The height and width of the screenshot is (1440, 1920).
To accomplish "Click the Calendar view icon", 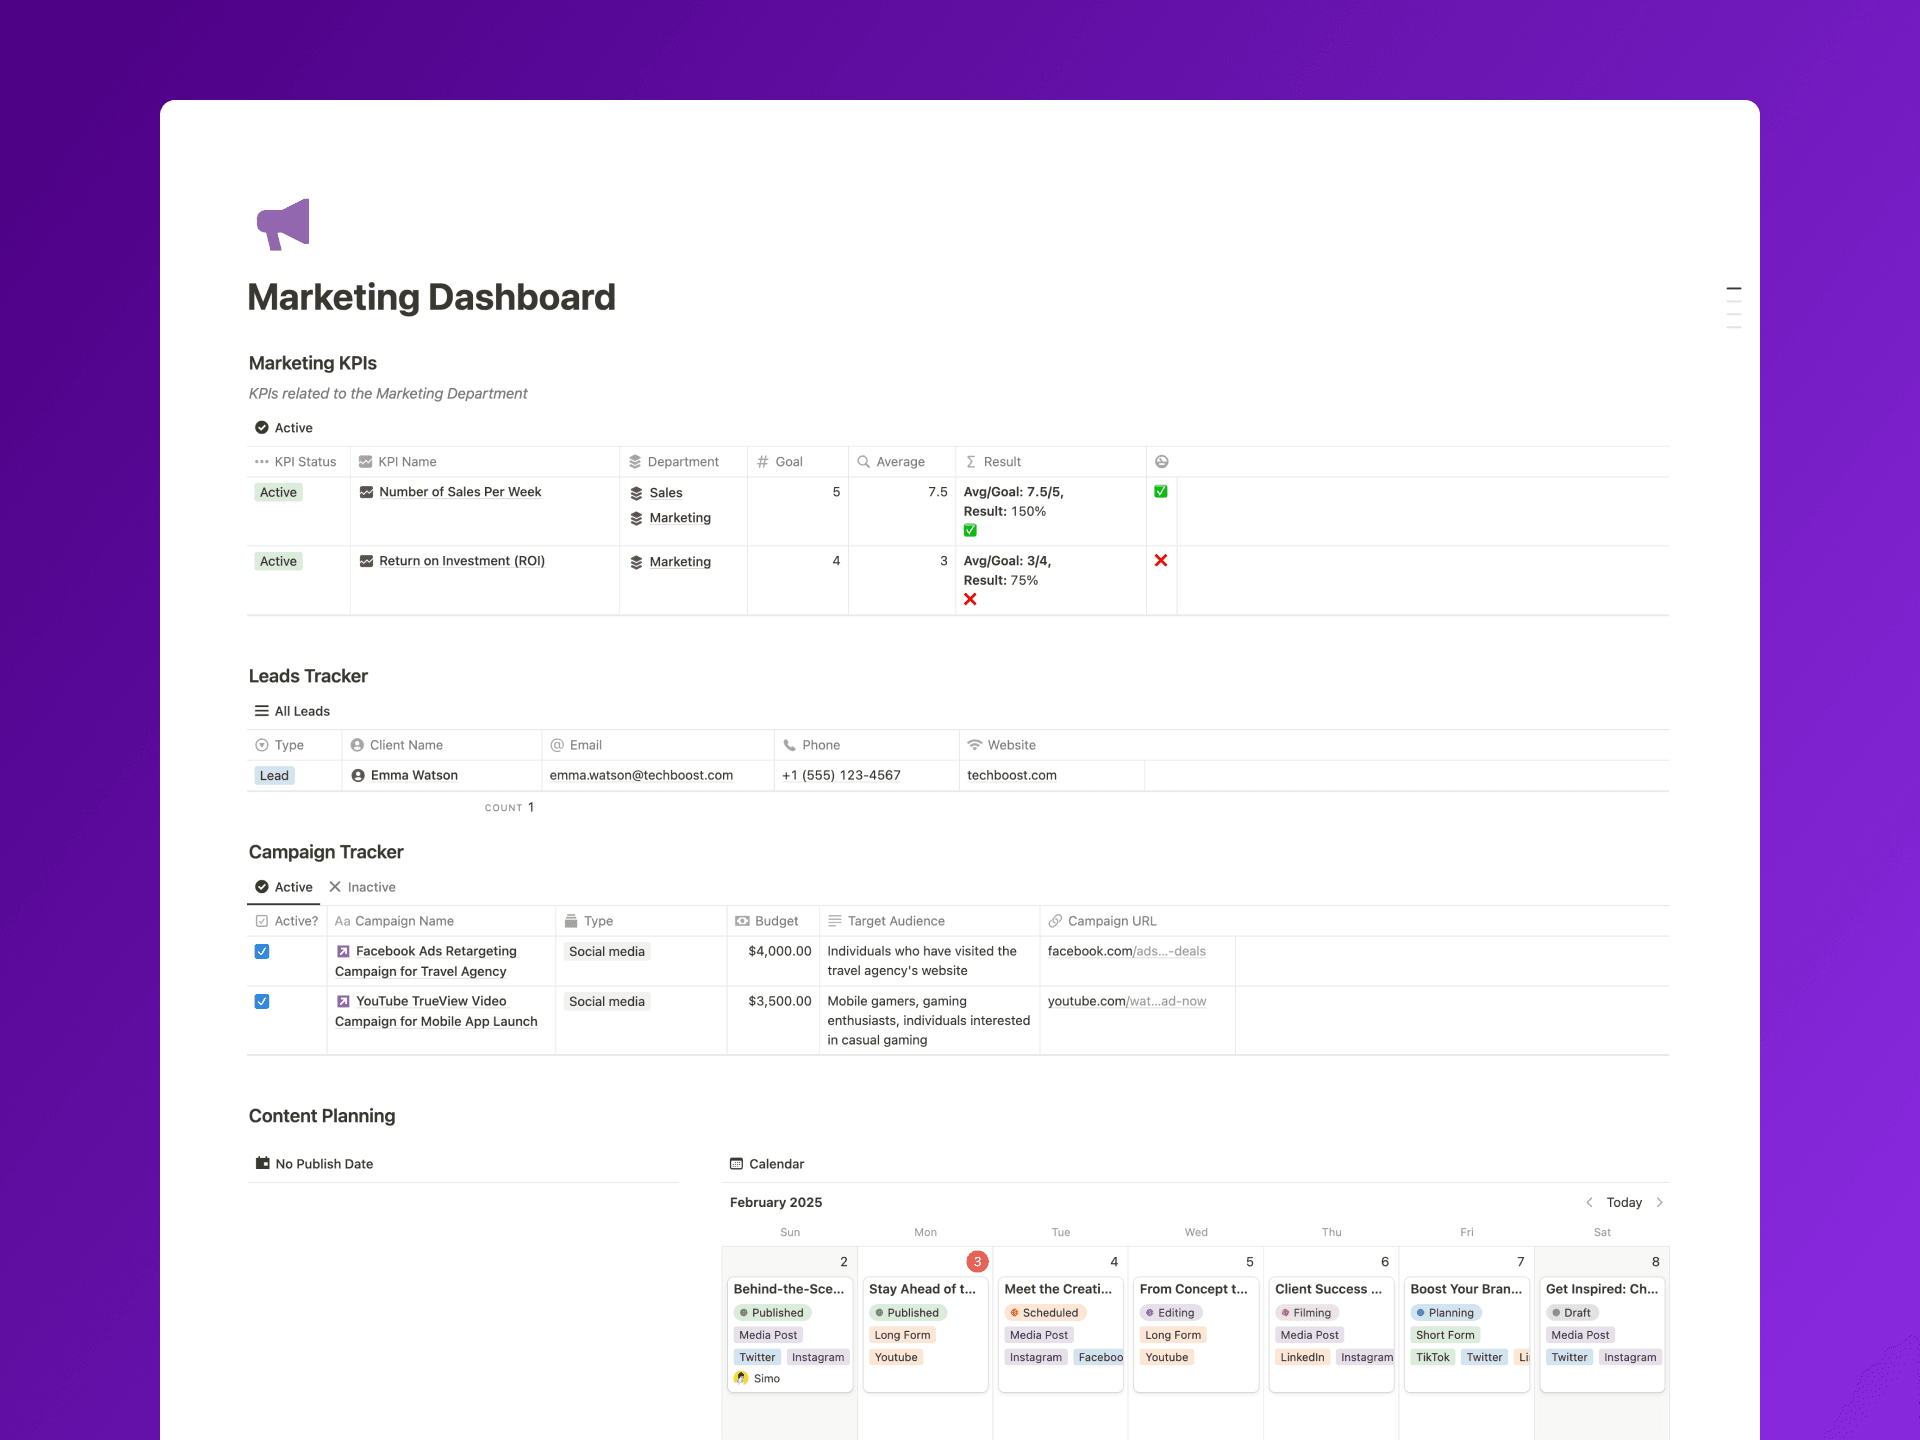I will 737,1164.
